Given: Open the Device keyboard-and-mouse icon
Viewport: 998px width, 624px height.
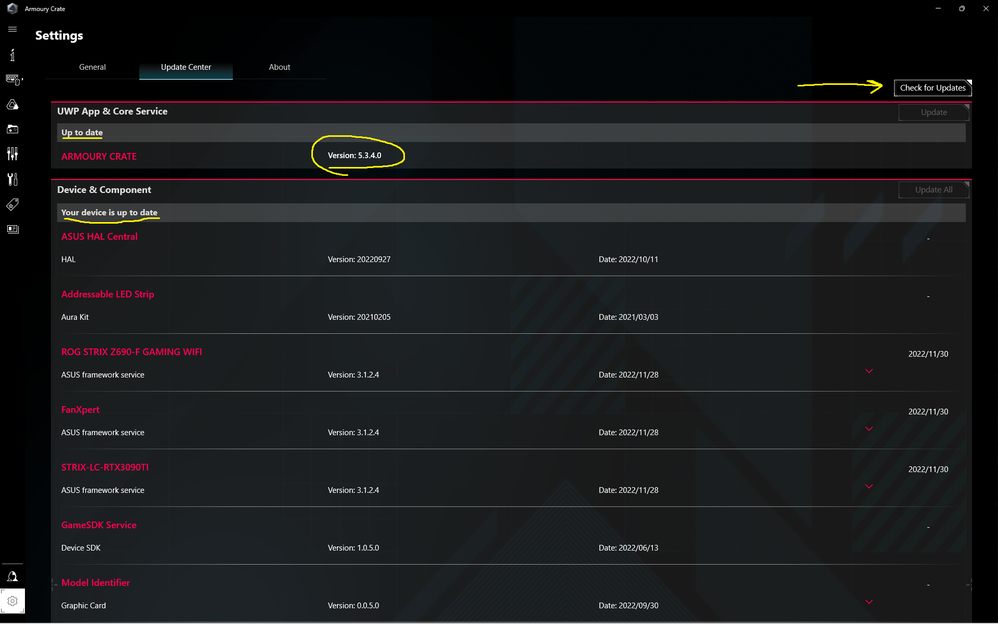Looking at the screenshot, I should click(13, 80).
